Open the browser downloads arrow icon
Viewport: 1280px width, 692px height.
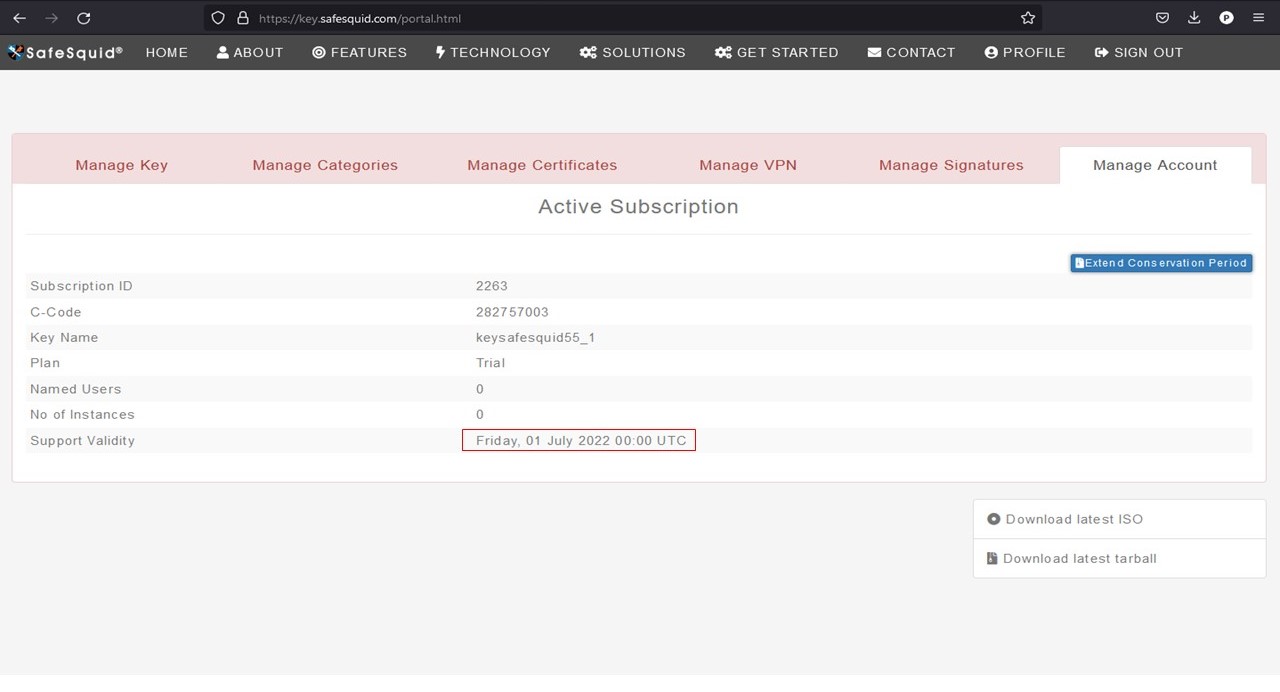click(1194, 18)
